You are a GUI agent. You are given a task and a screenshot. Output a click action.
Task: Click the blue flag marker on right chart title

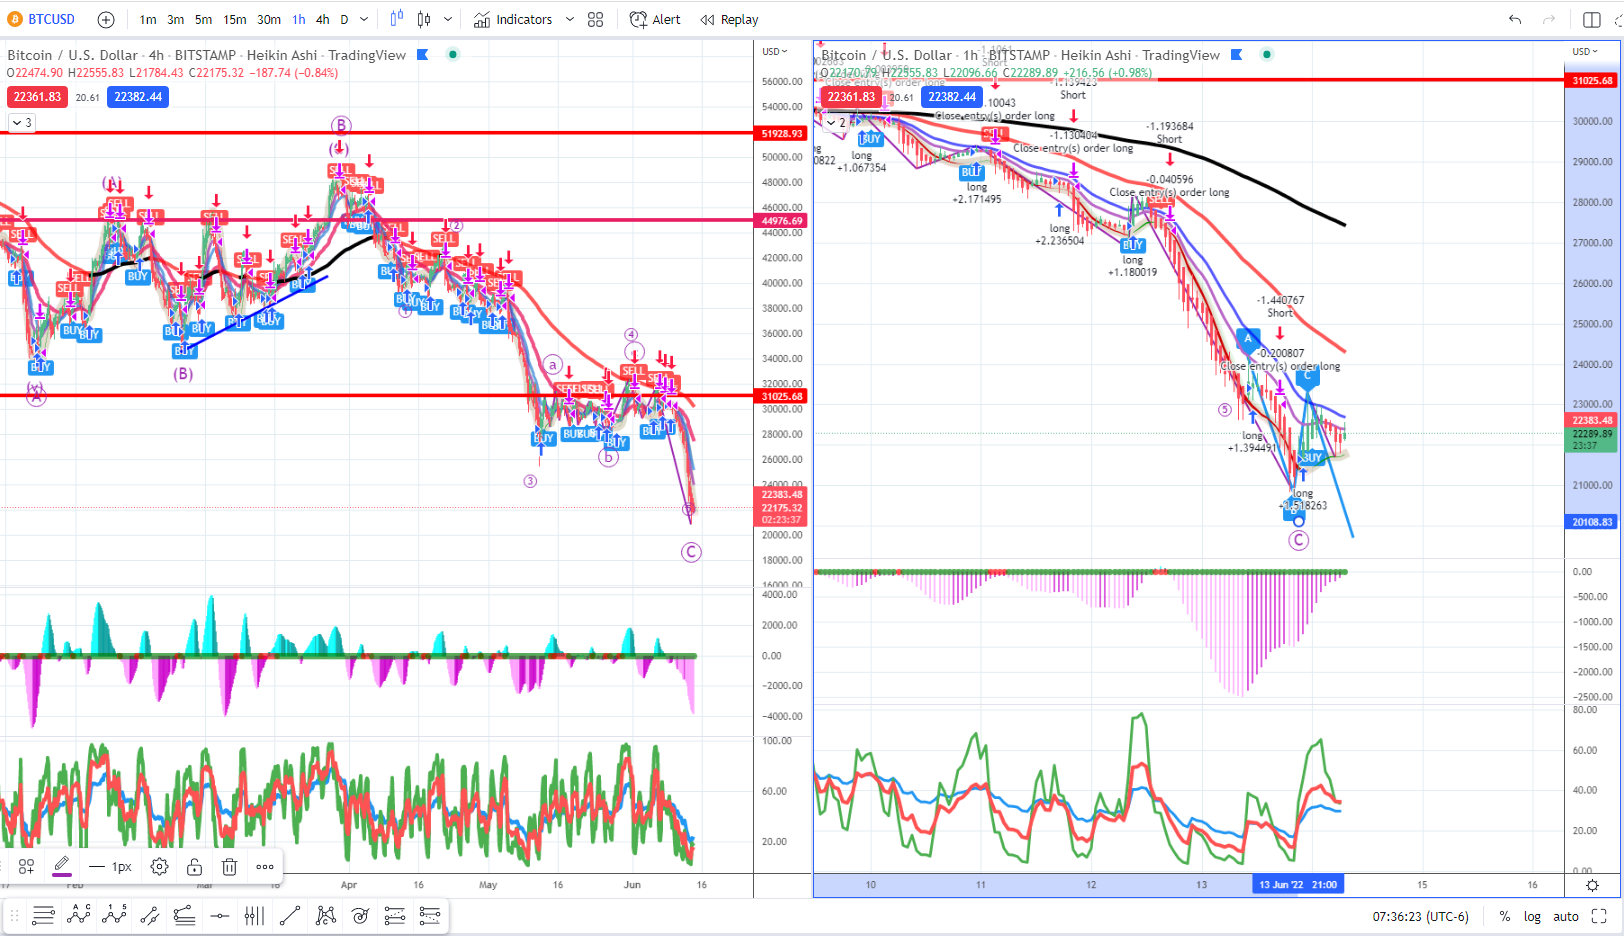coord(1237,55)
